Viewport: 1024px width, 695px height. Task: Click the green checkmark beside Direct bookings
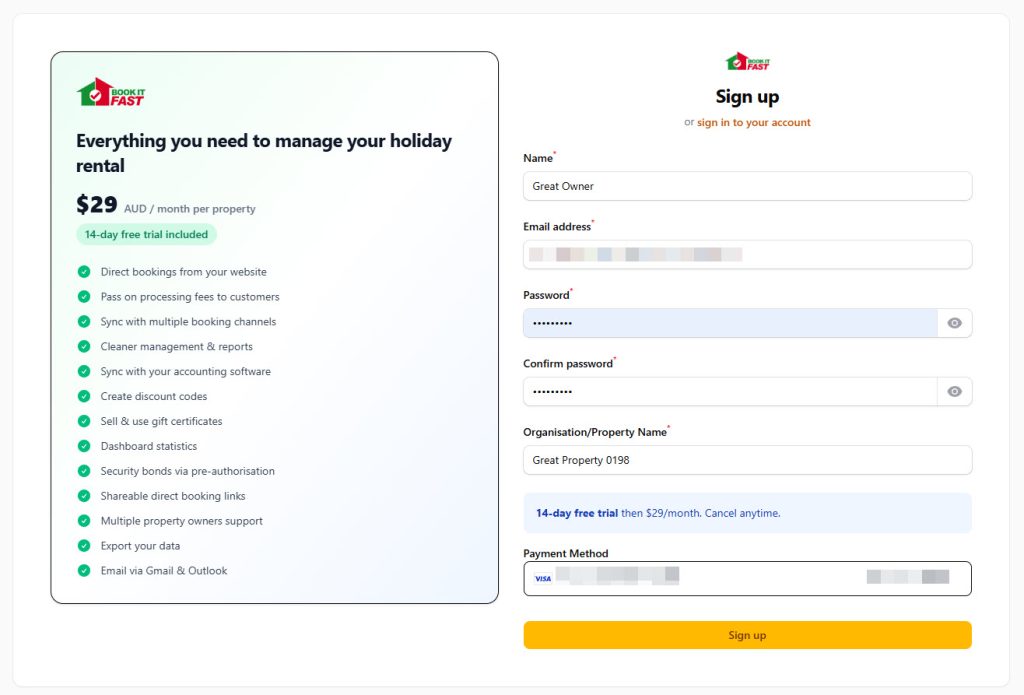tap(84, 272)
